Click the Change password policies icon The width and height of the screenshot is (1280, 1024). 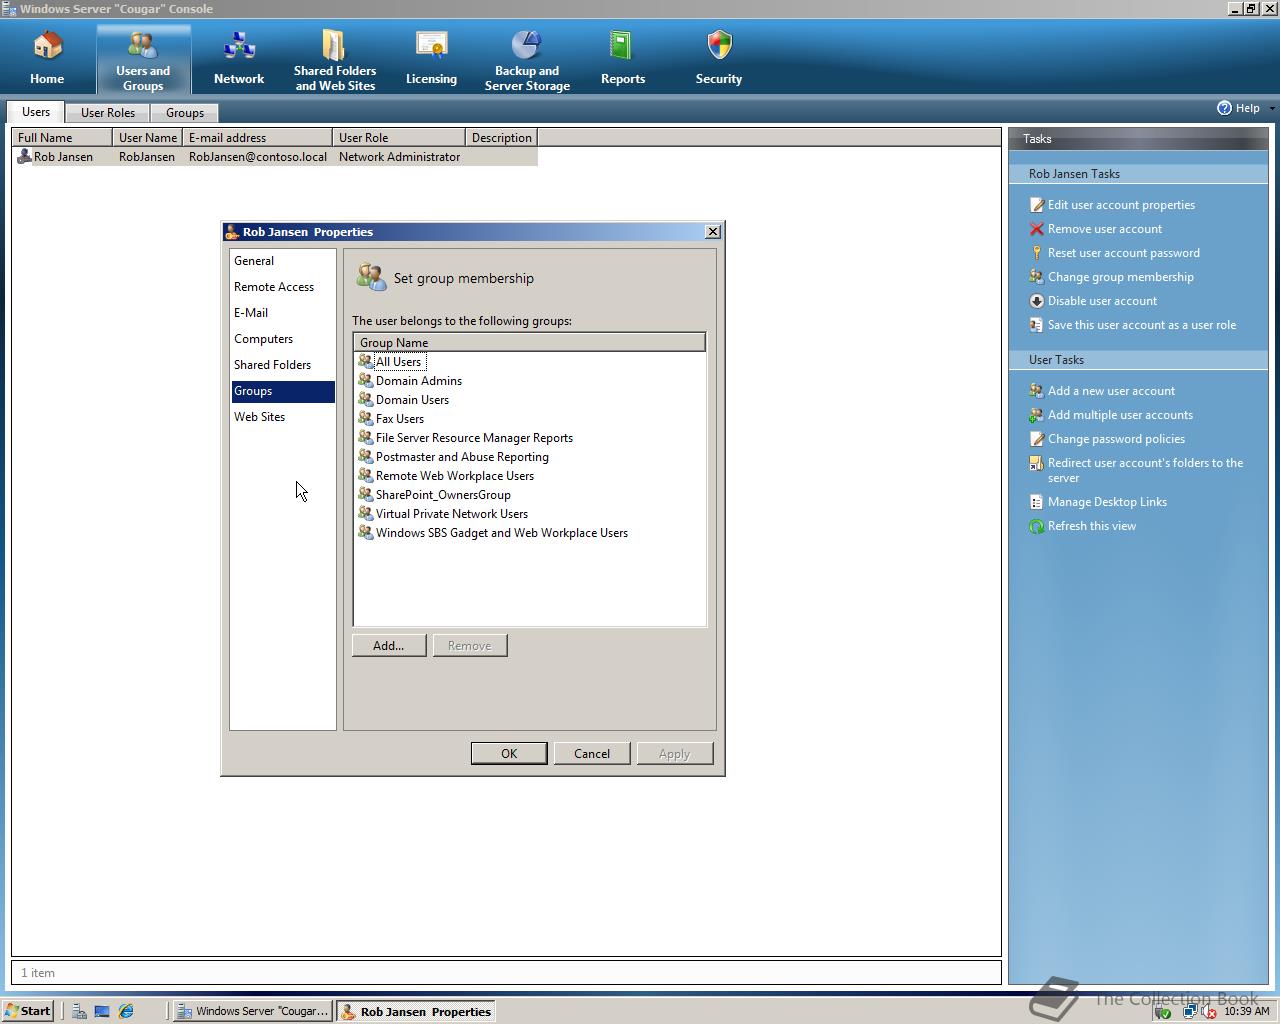(x=1037, y=439)
